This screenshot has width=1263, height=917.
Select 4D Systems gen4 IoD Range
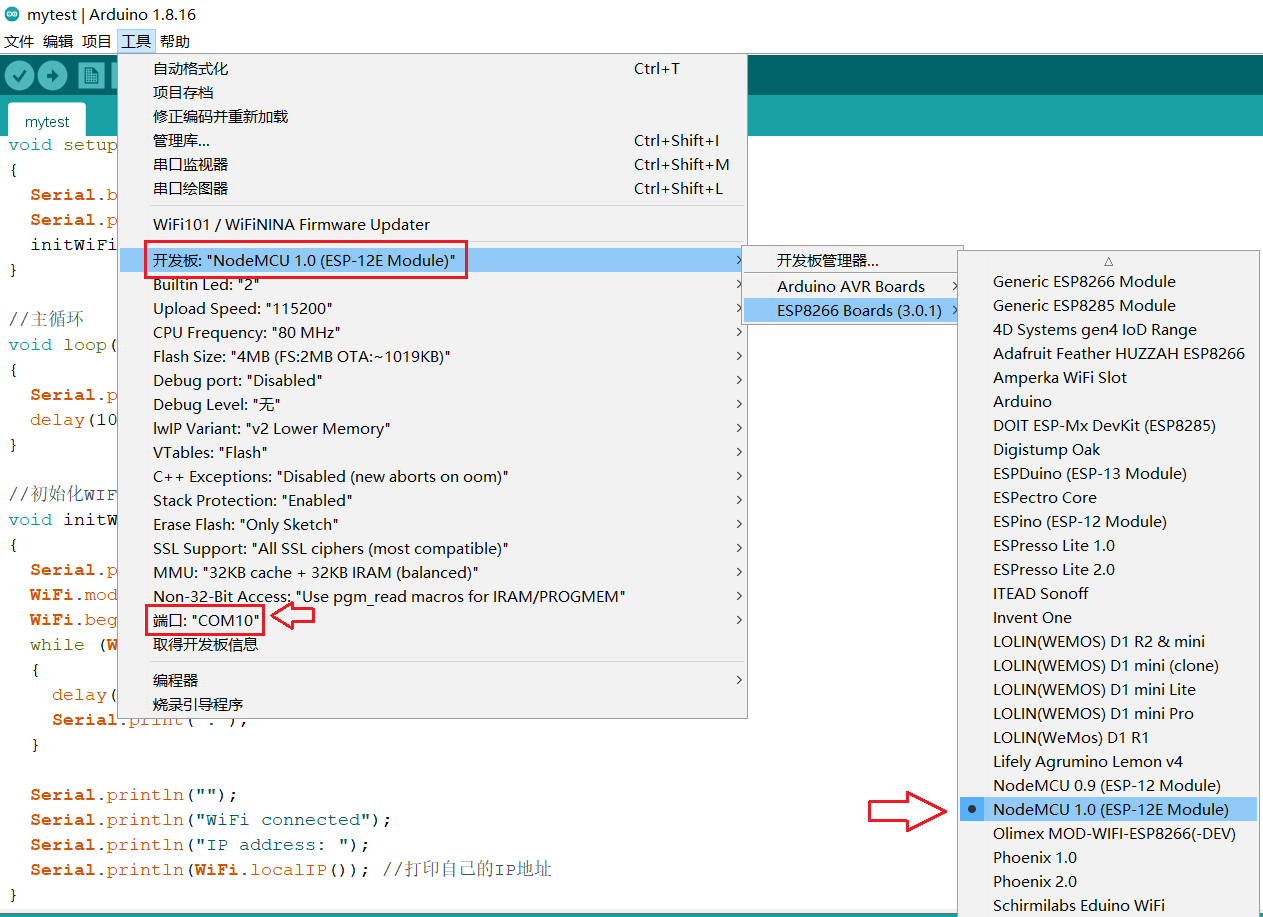[x=1110, y=330]
